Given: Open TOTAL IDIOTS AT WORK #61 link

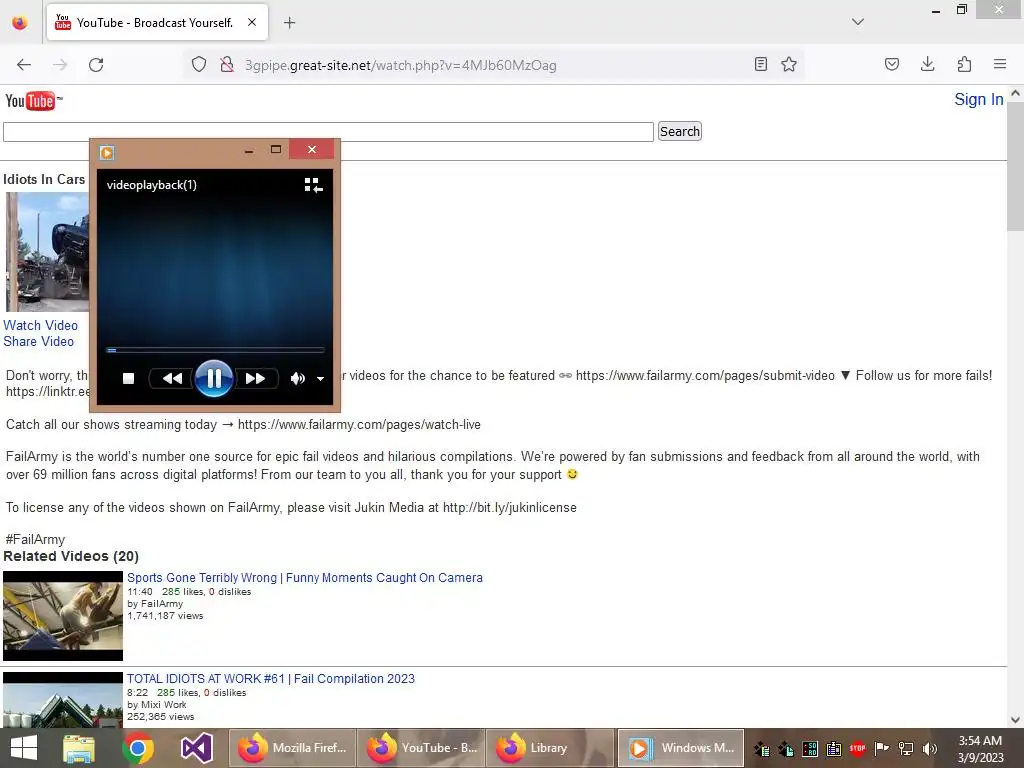Looking at the screenshot, I should (270, 679).
